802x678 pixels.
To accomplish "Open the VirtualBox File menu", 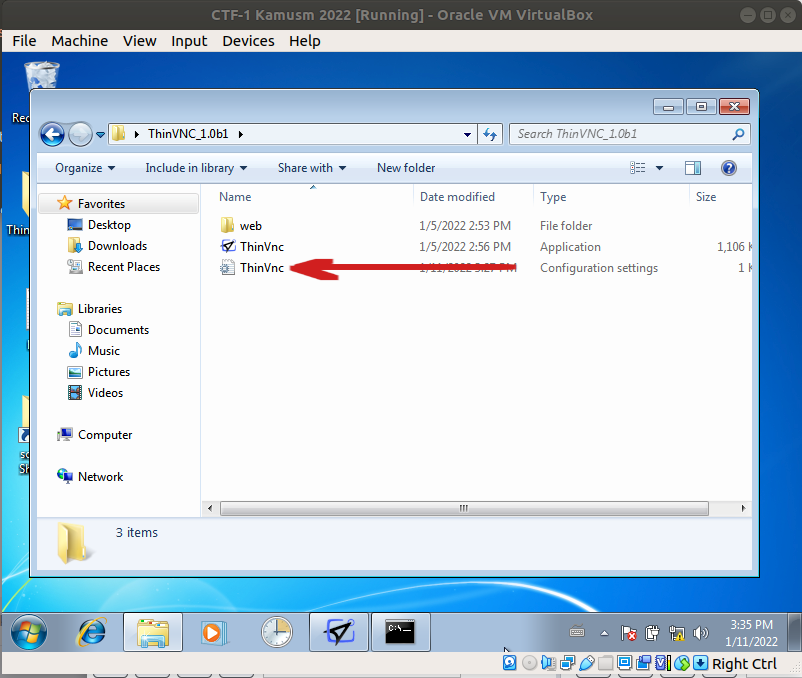I will pyautogui.click(x=24, y=41).
